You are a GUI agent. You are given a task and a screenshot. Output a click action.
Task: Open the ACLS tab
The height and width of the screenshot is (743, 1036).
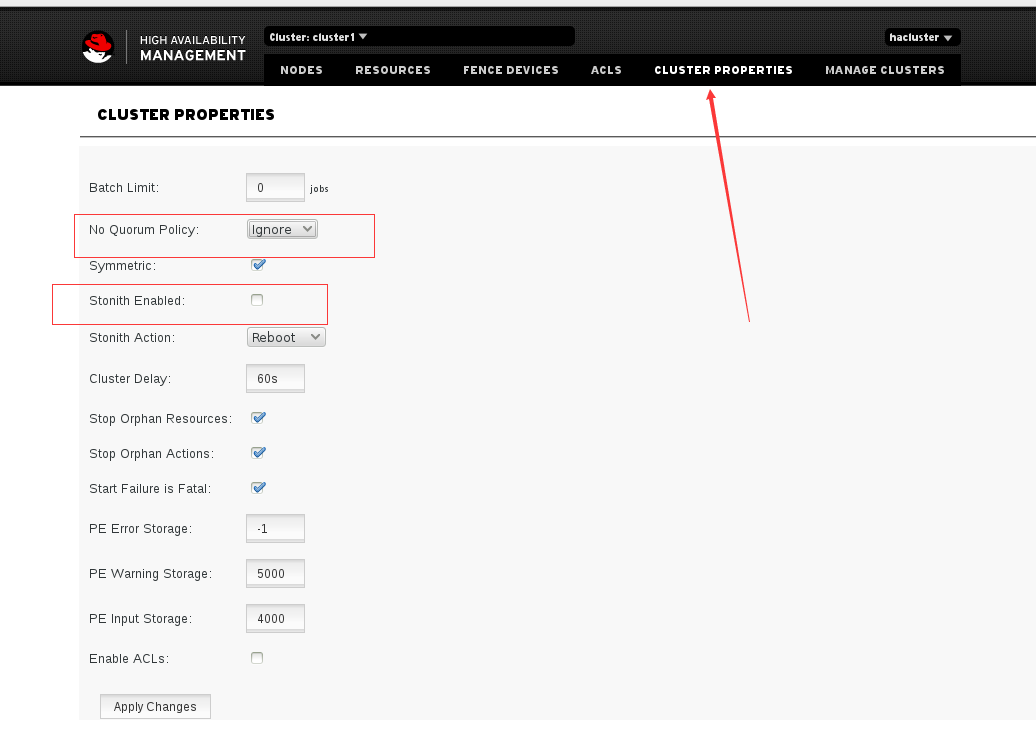click(606, 70)
